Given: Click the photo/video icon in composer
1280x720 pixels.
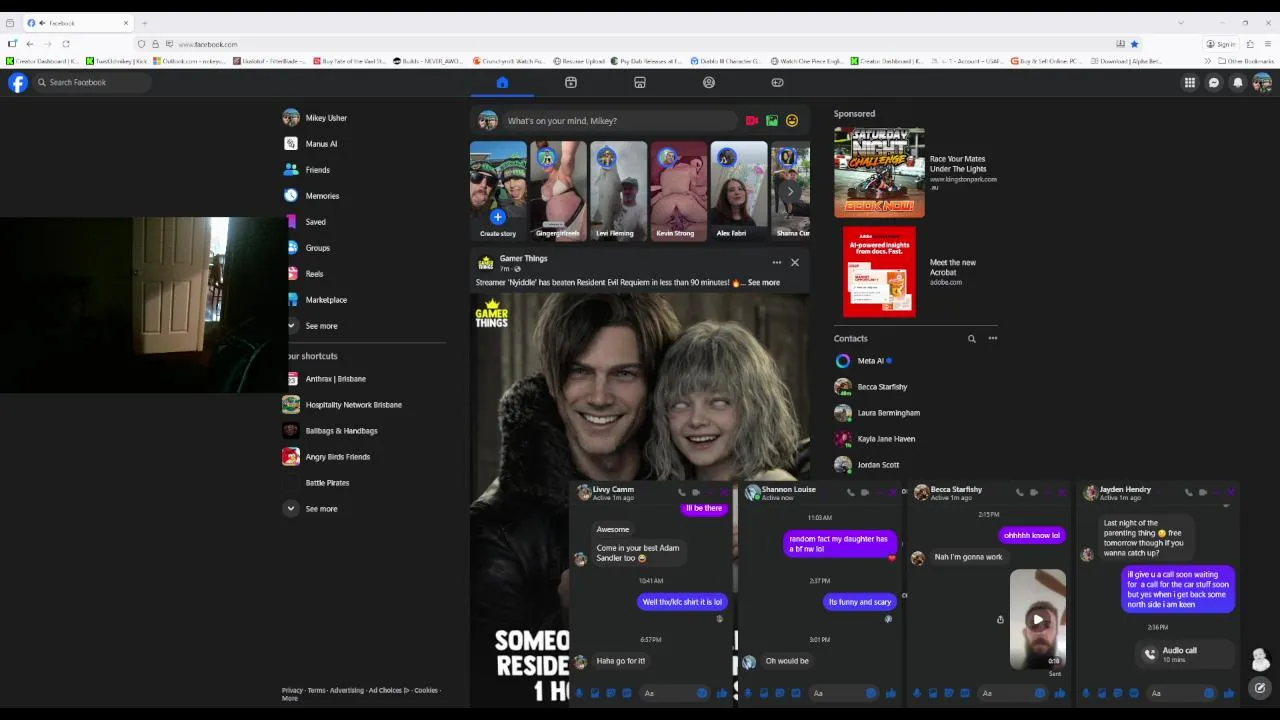Looking at the screenshot, I should [772, 121].
